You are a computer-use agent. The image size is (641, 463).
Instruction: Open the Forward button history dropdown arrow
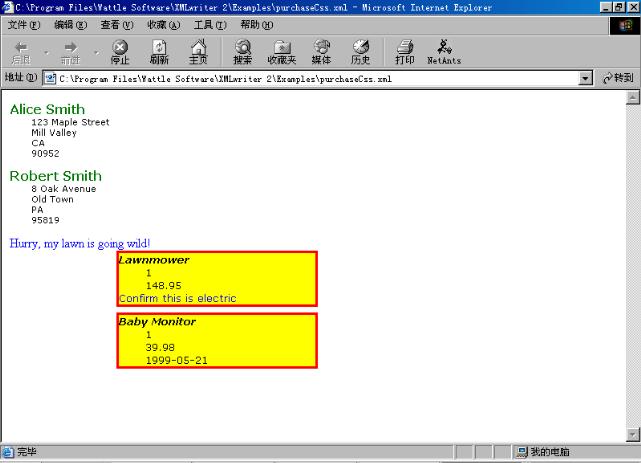pyautogui.click(x=96, y=52)
